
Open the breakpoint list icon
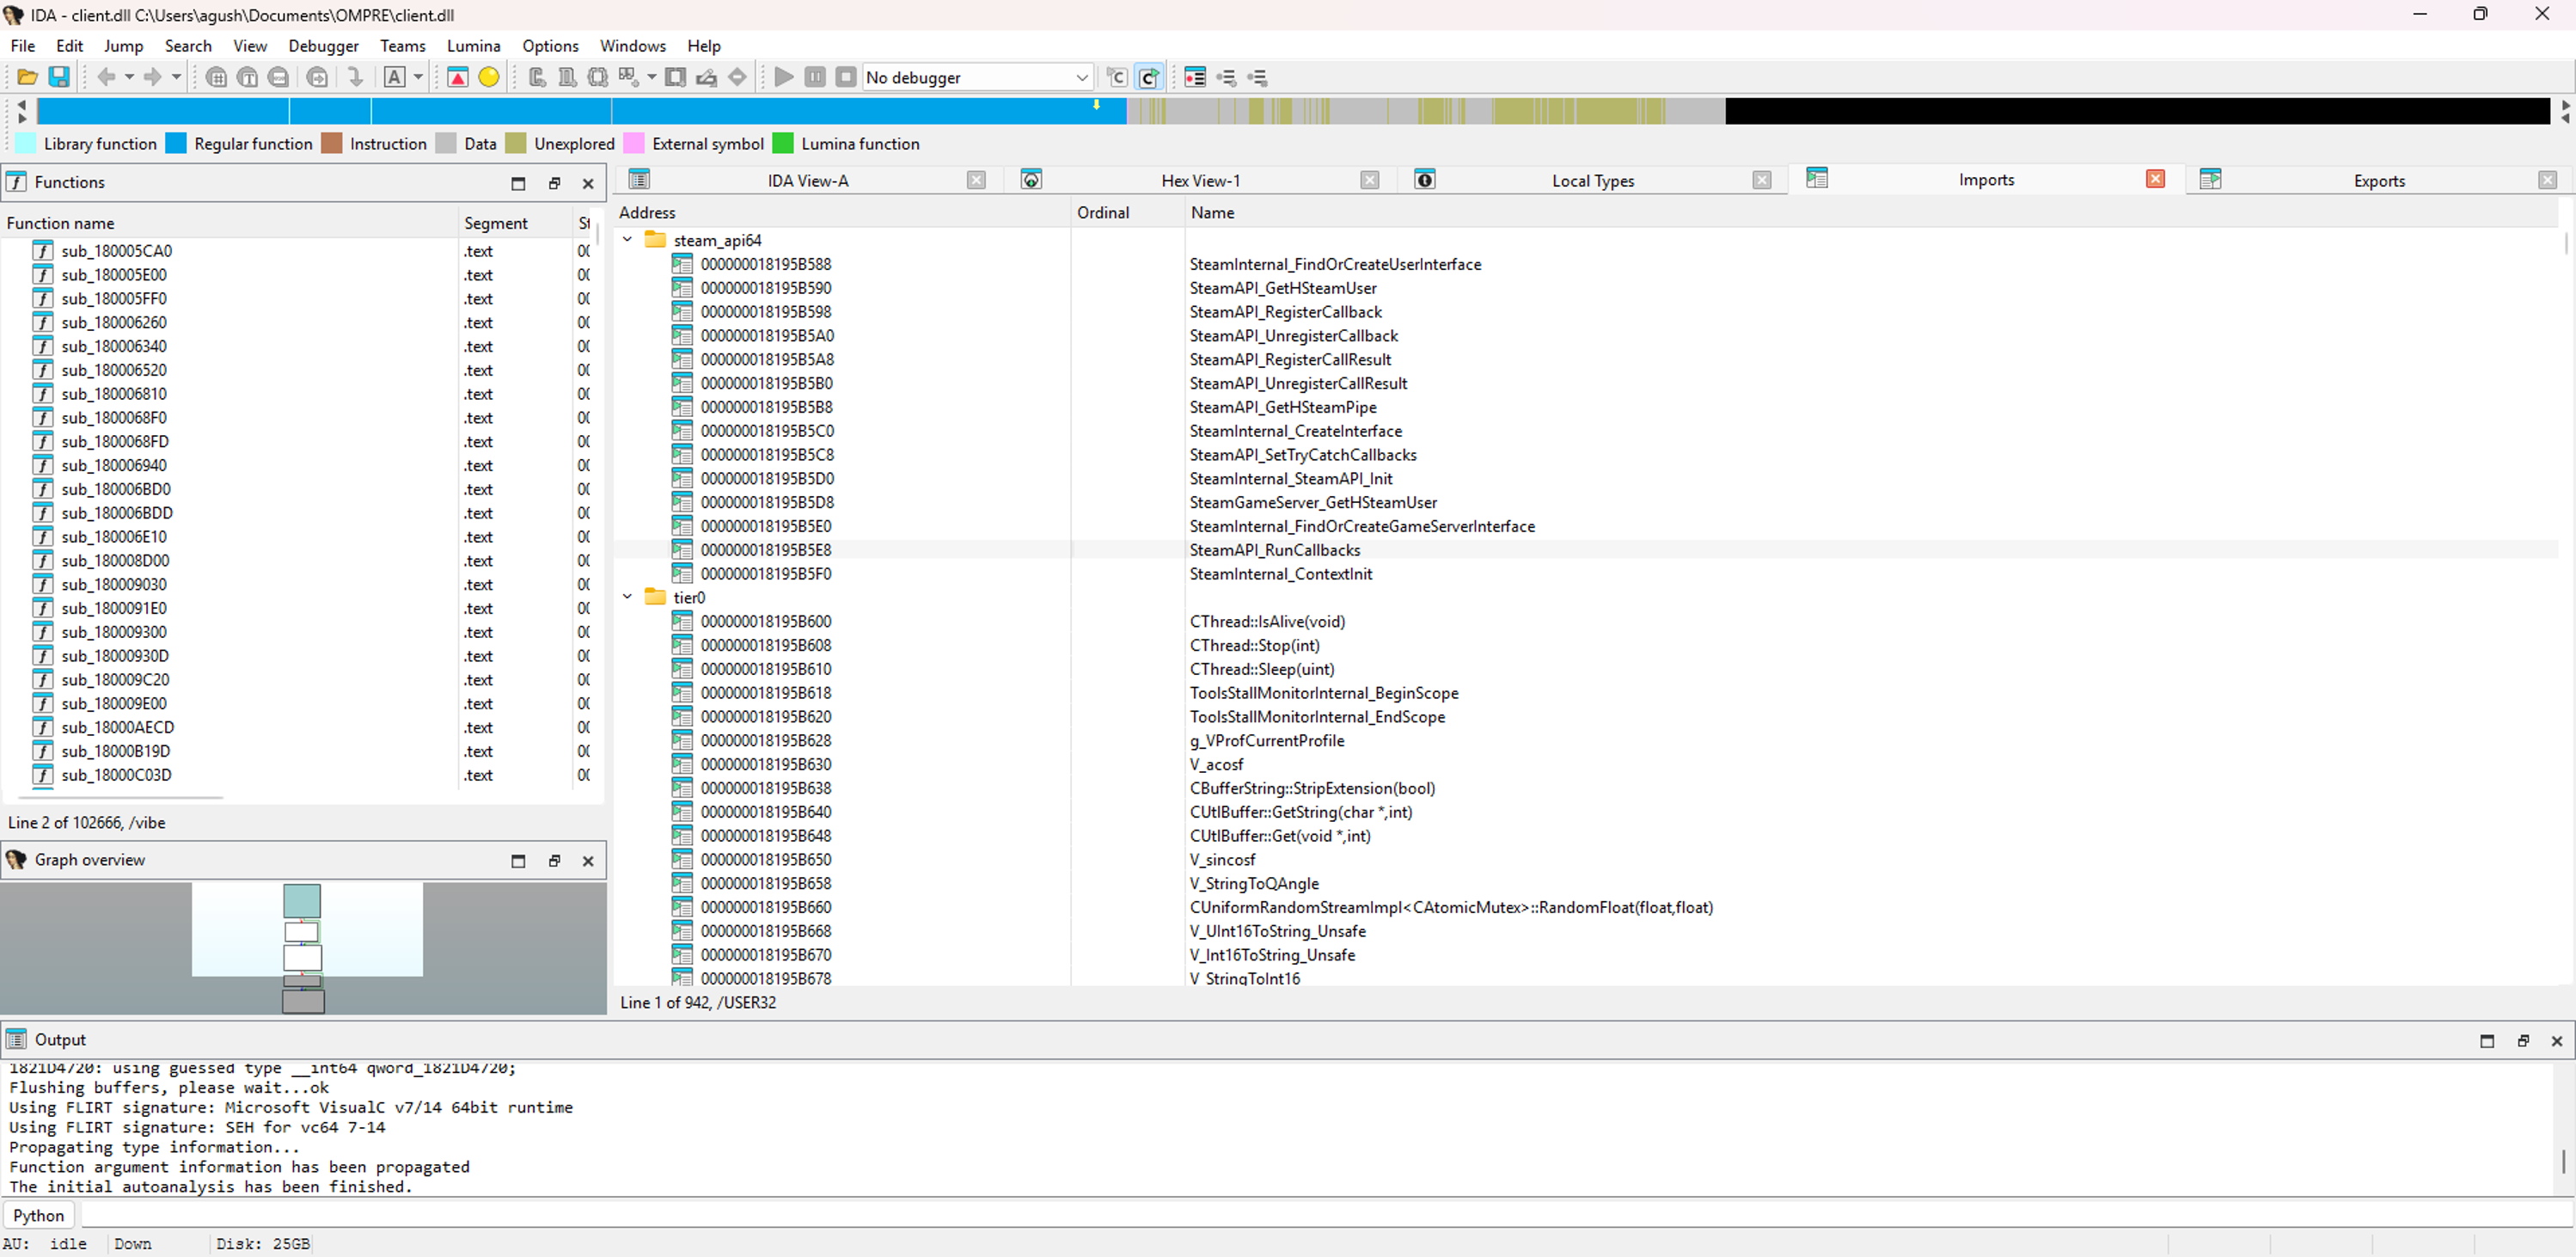coord(1195,77)
